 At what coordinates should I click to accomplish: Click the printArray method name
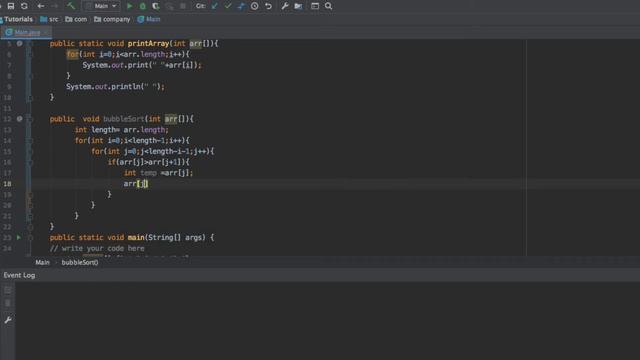tap(148, 43)
